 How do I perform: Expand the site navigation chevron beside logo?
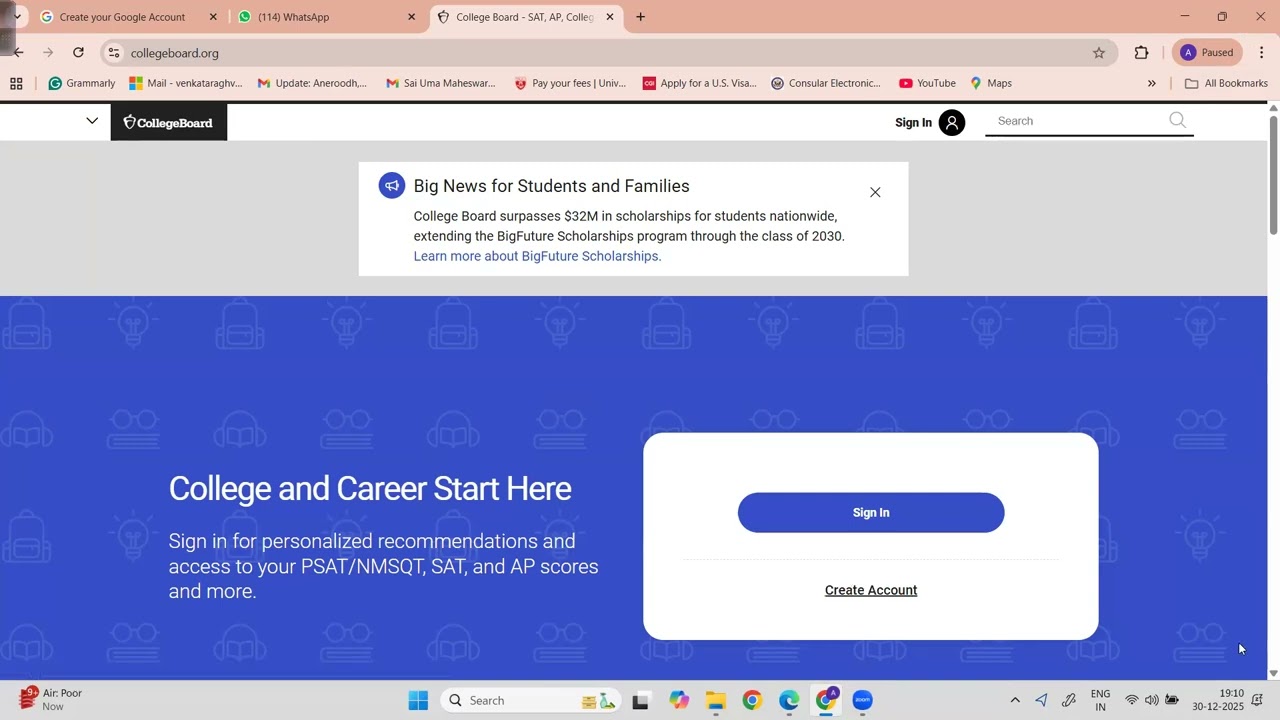92,121
